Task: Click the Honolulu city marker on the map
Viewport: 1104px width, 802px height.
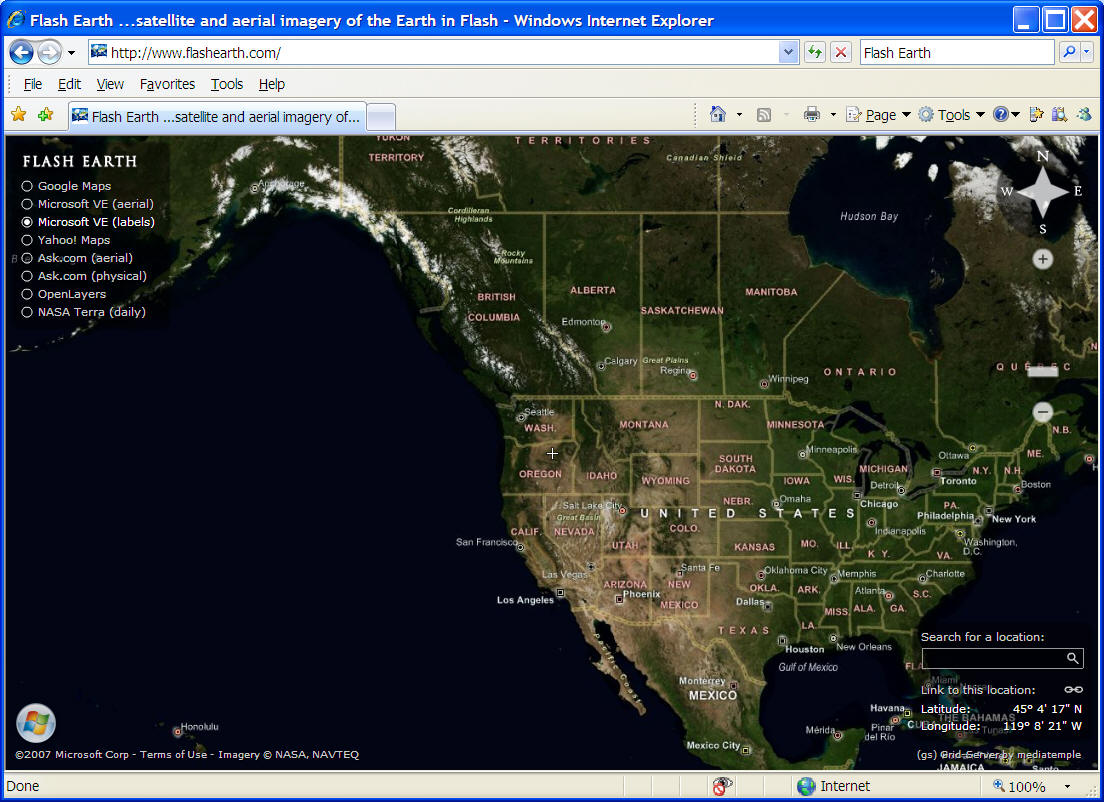Action: 177,732
